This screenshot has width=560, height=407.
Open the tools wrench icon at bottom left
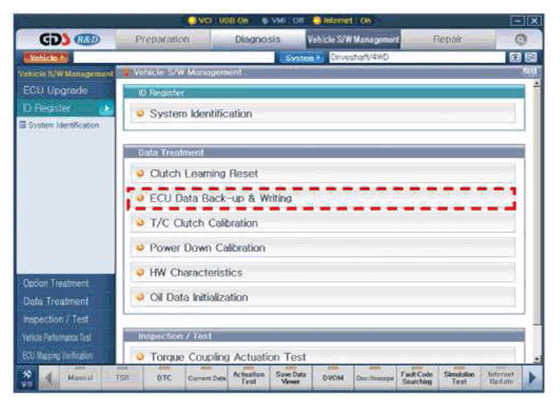click(x=27, y=378)
